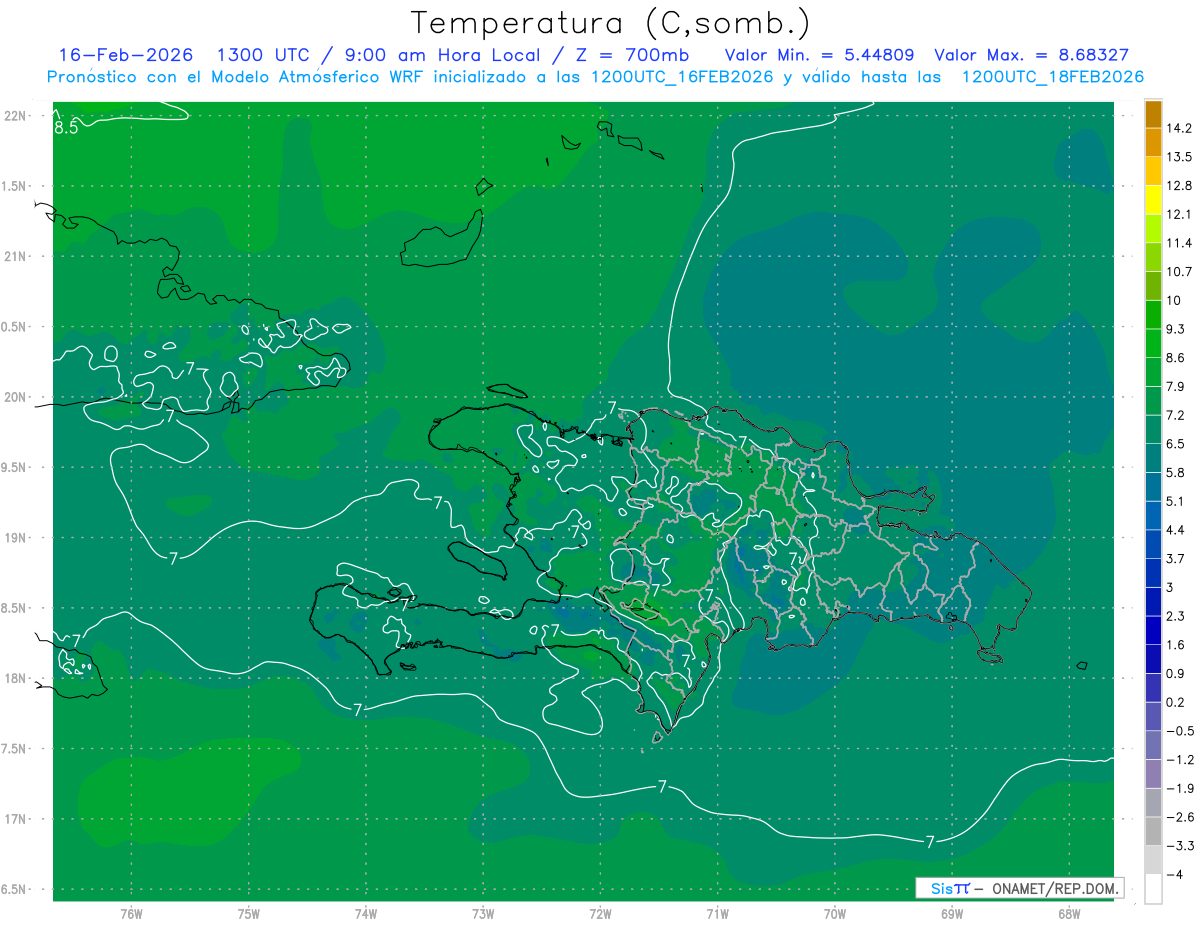Click the 16-Feb-2026 date text

click(x=126, y=55)
